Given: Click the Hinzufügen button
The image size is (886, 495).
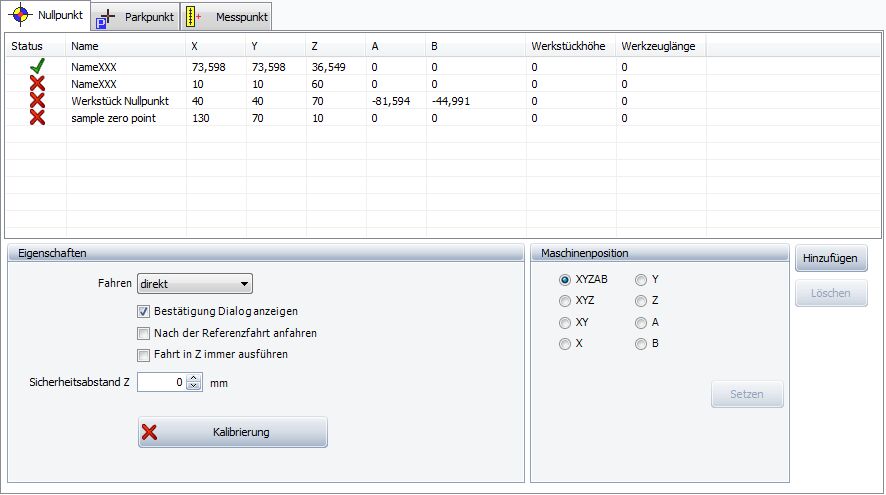Looking at the screenshot, I should 831,258.
